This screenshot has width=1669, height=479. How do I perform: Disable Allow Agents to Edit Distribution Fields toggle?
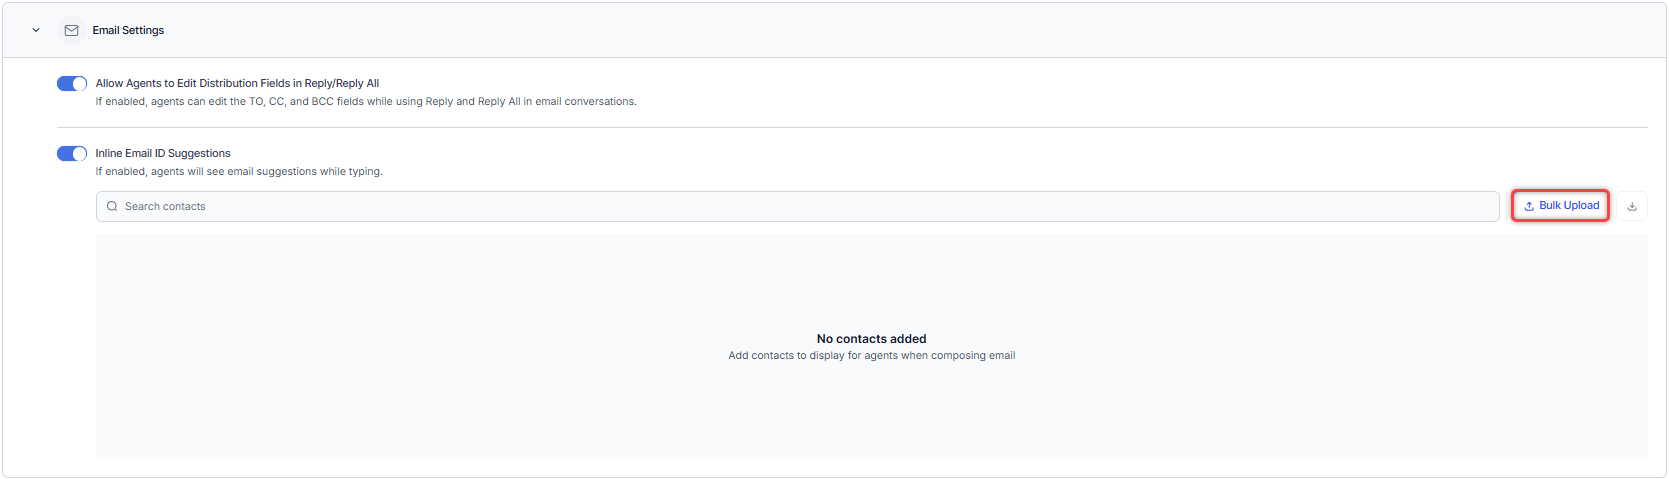pos(72,83)
